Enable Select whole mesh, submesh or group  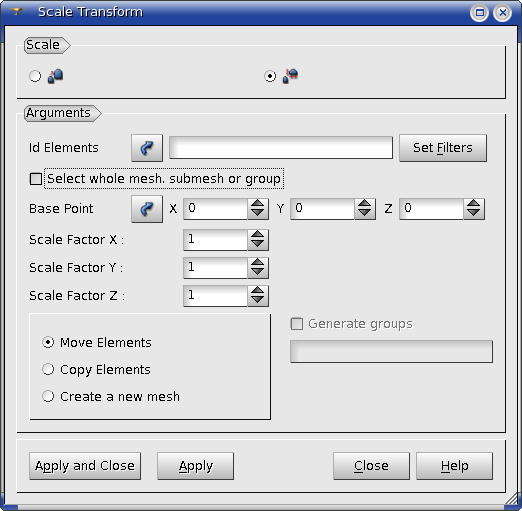click(x=36, y=179)
